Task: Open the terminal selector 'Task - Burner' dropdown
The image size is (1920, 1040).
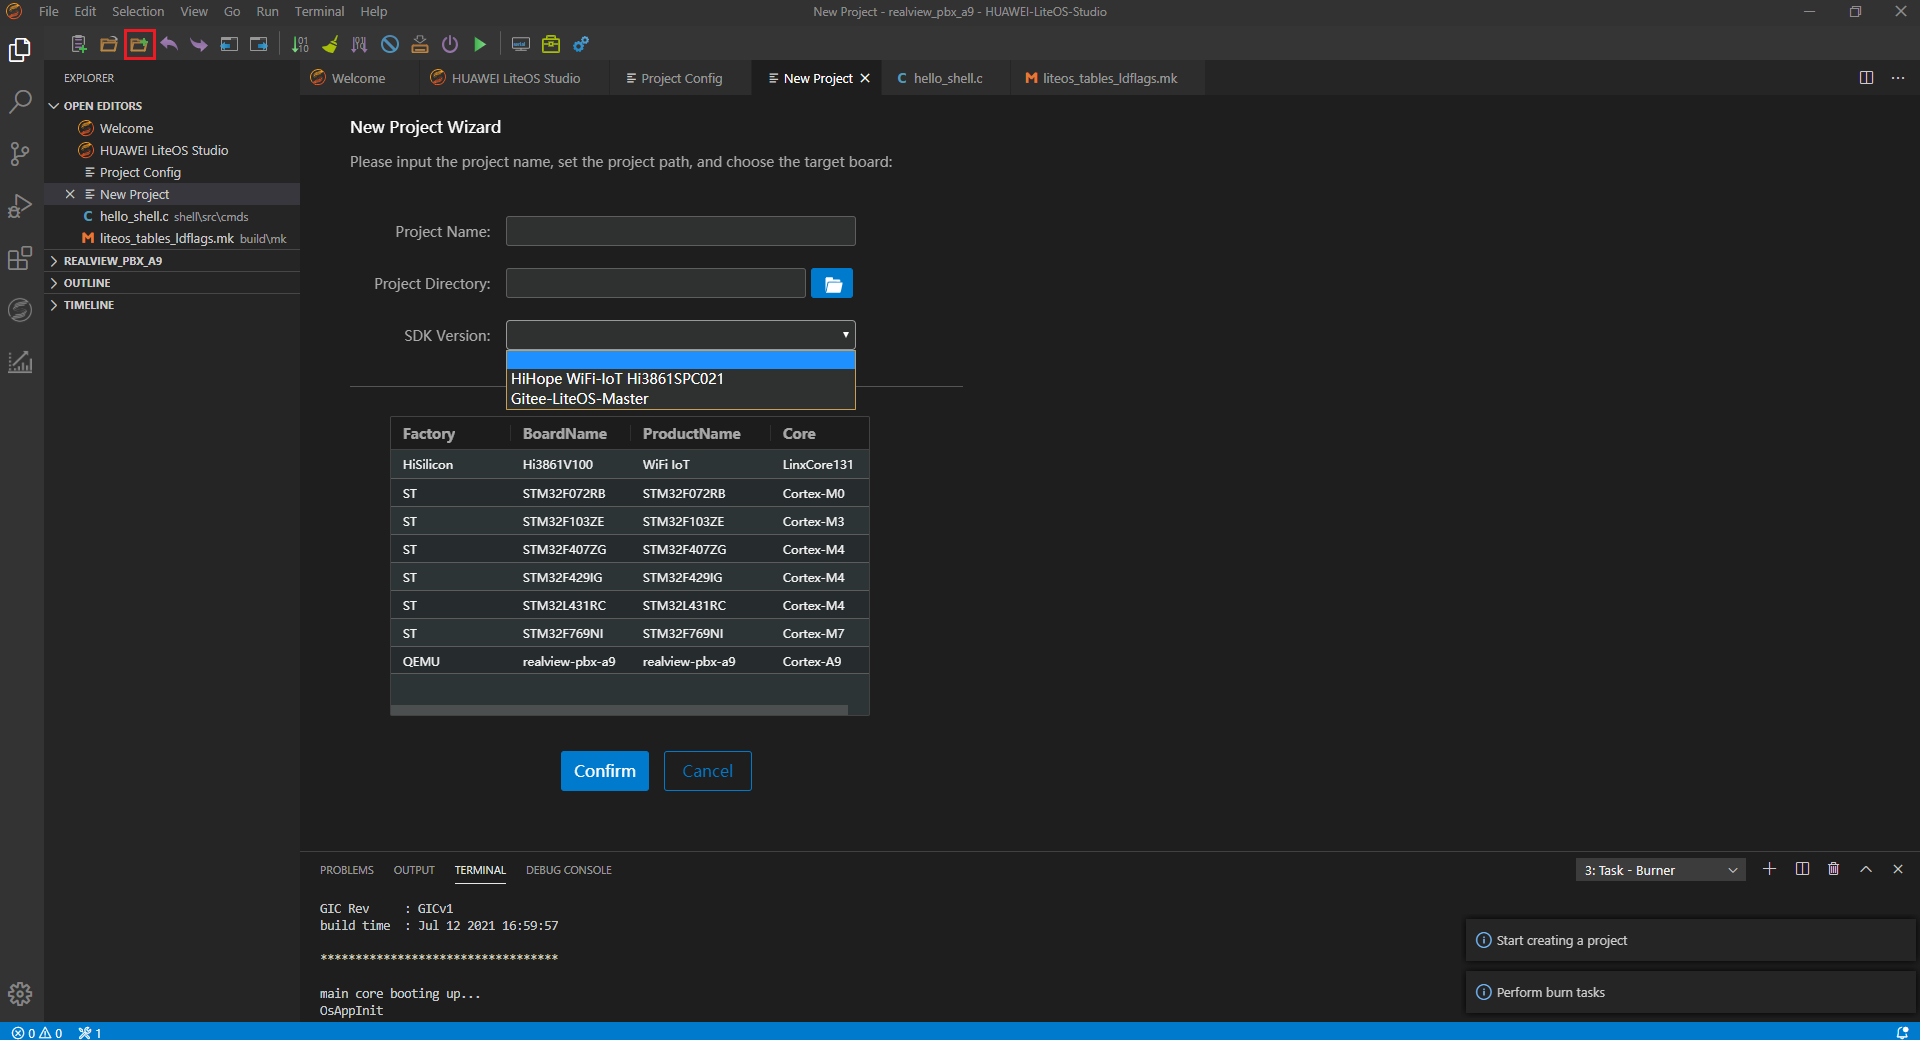Action: (1661, 870)
